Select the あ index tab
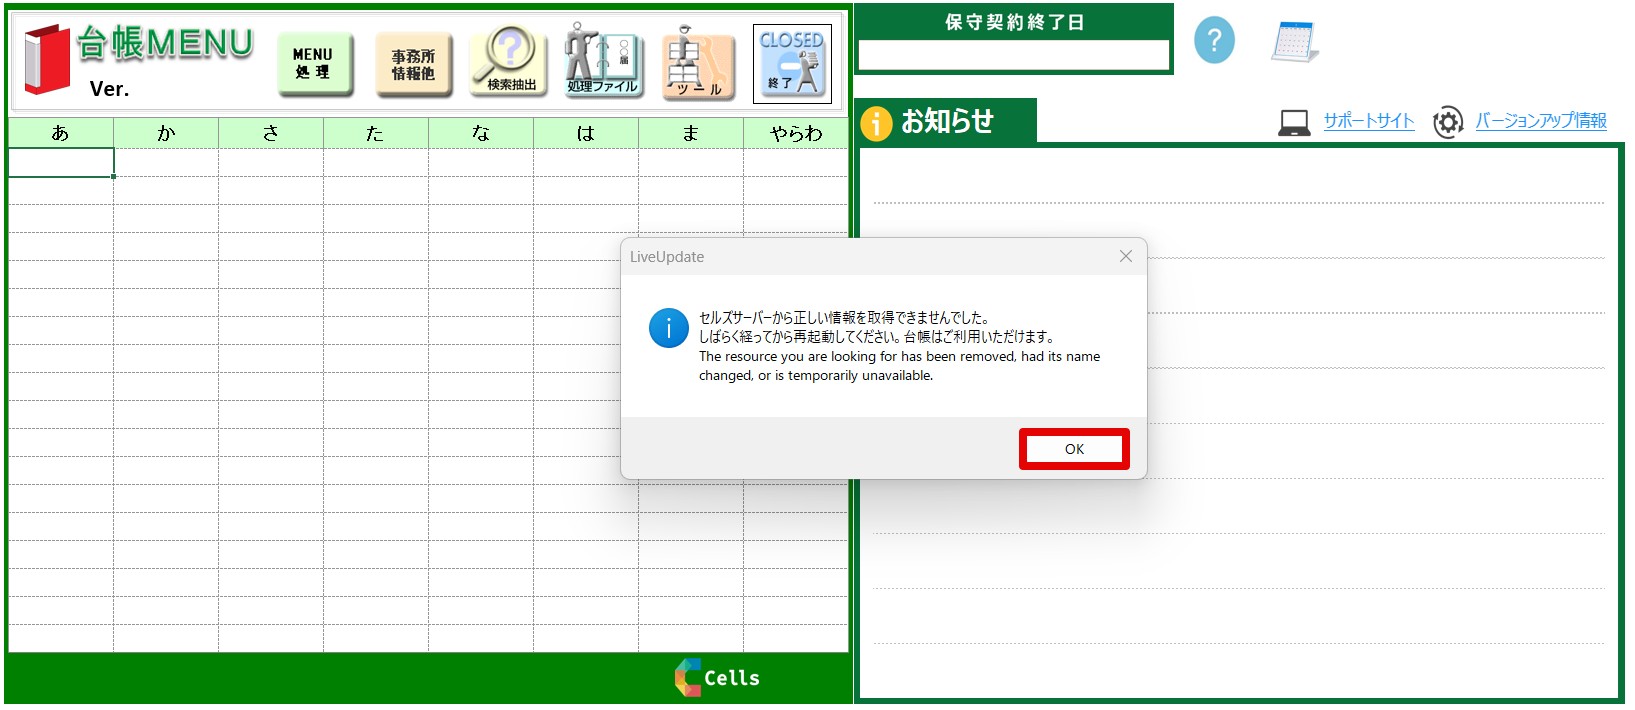The image size is (1635, 710). 61,133
